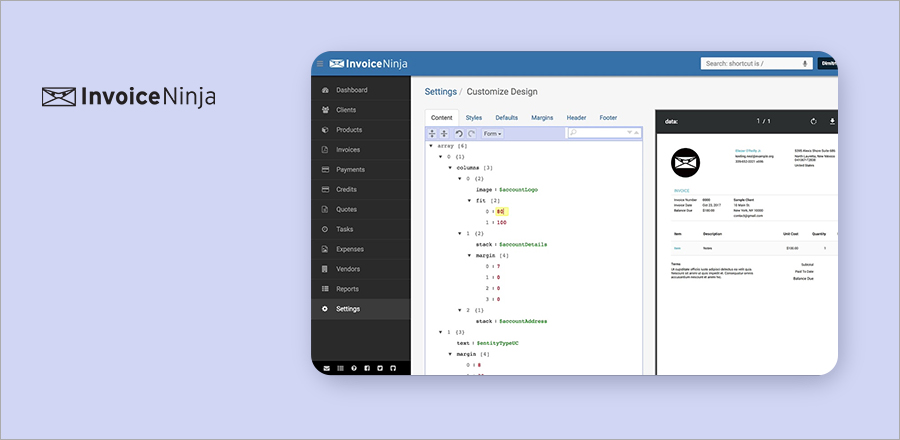Click the value 100 under fit
Image resolution: width=900 pixels, height=440 pixels.
tap(501, 223)
